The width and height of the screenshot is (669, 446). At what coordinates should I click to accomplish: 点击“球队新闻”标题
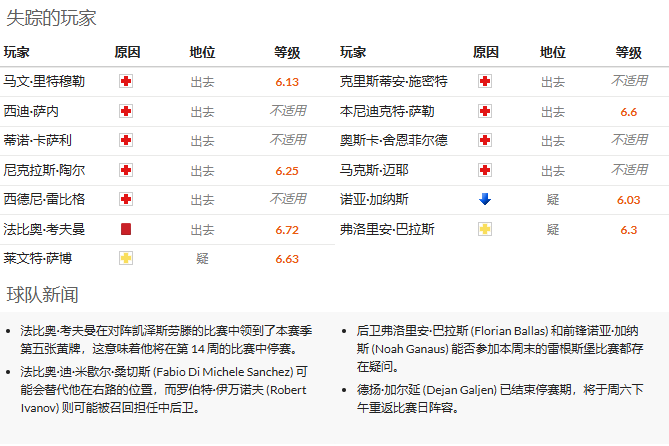(42, 294)
